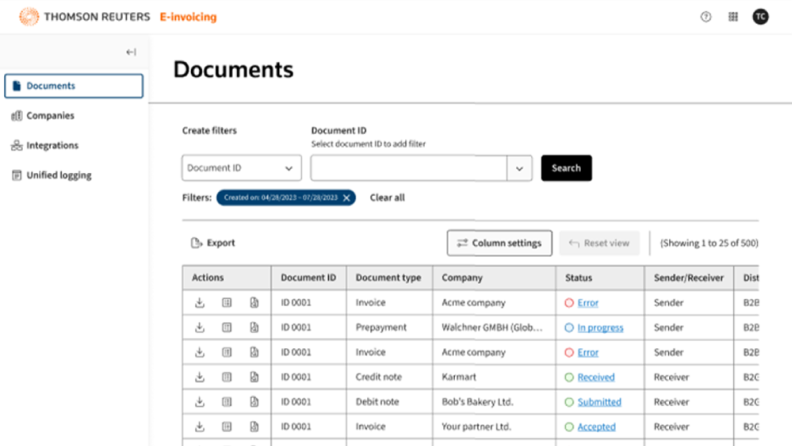This screenshot has height=446, width=792.
Task: Click inside the document ID input field
Action: (x=409, y=168)
